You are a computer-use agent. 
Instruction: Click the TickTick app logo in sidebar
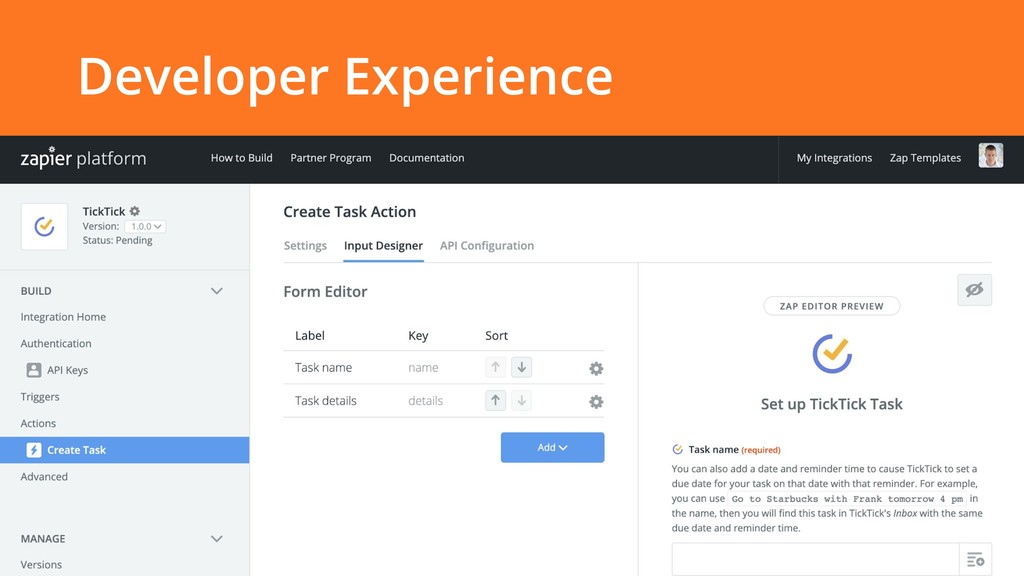44,227
